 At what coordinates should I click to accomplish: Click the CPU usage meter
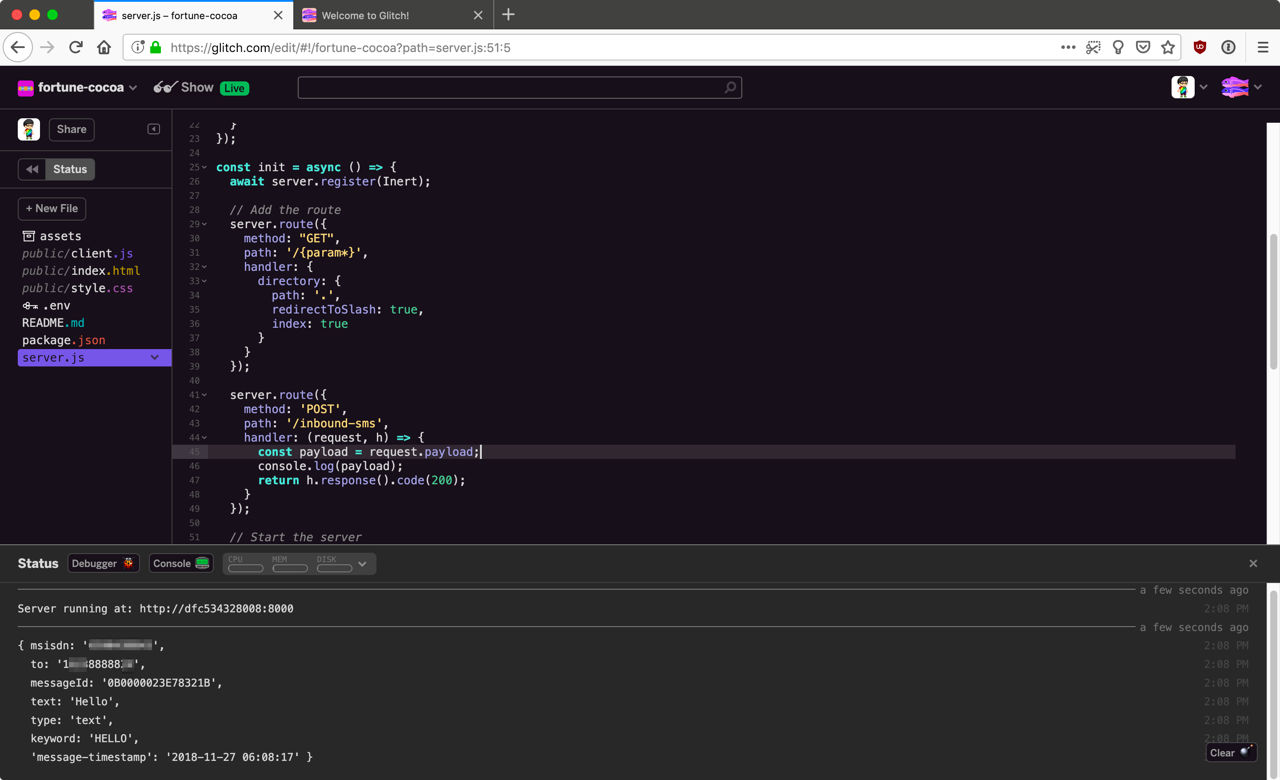[x=246, y=564]
